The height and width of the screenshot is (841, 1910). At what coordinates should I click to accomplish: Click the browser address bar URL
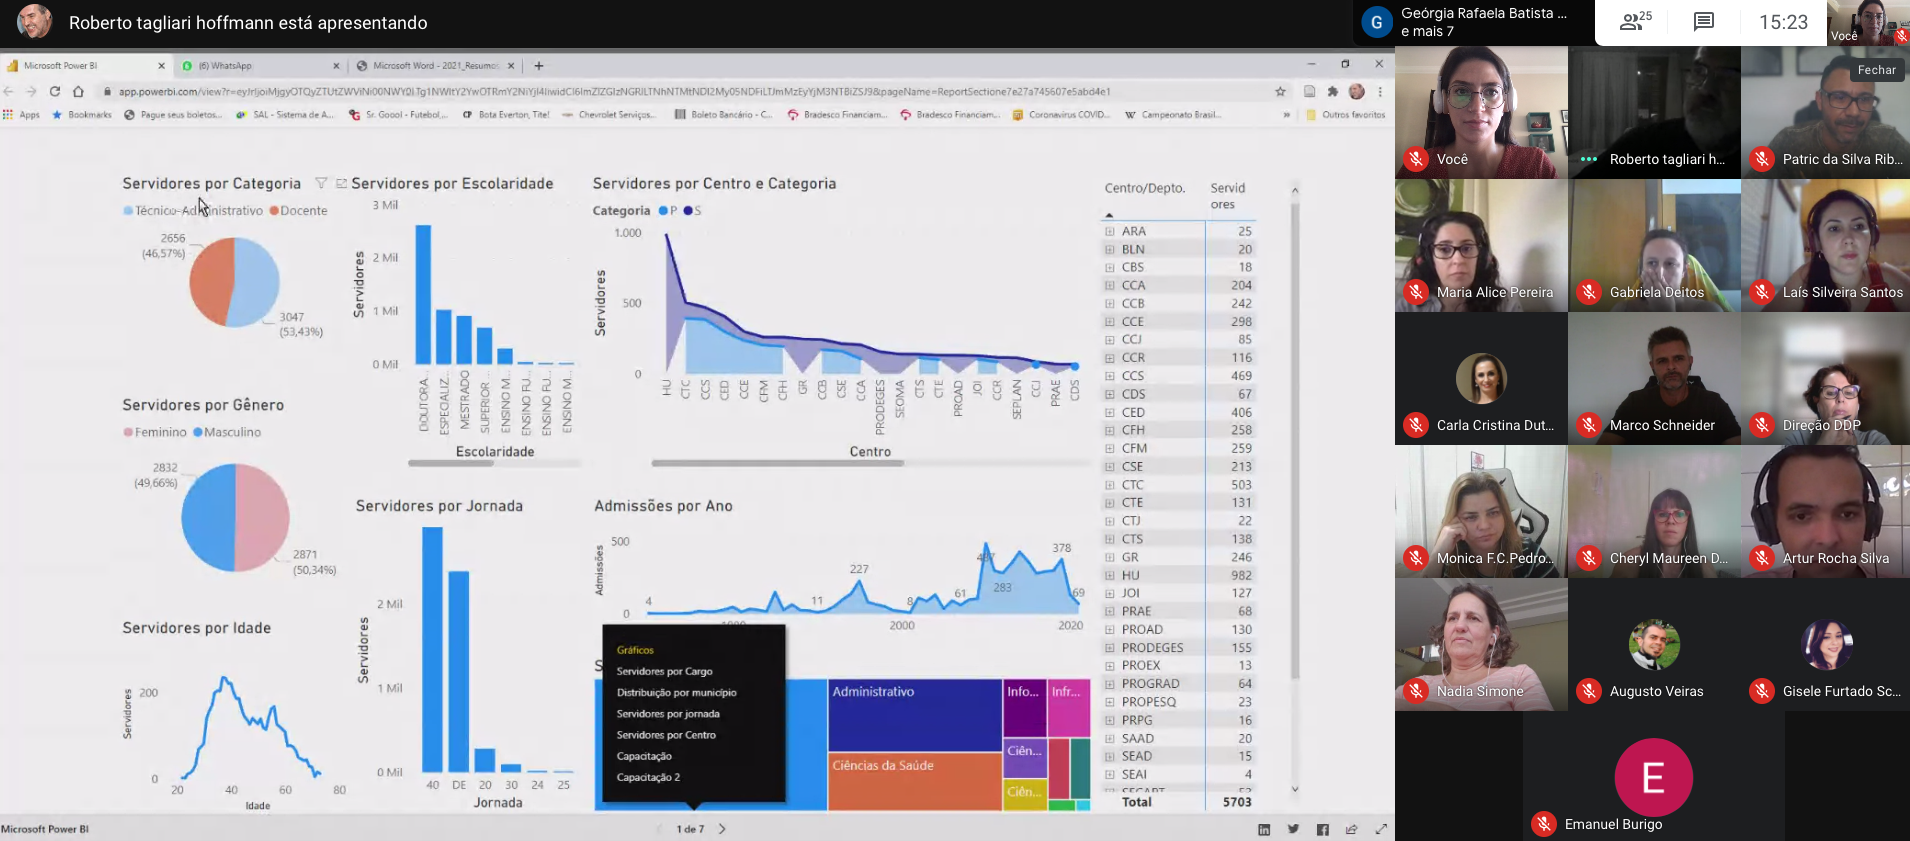point(614,92)
